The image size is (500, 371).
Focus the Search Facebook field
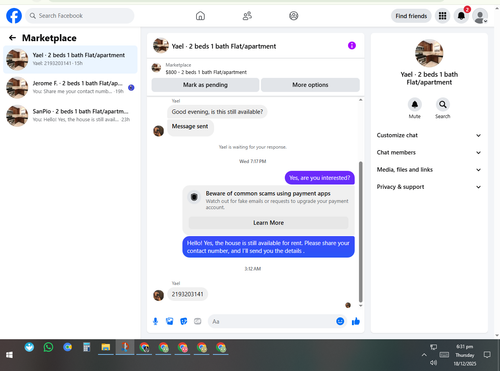pos(80,16)
